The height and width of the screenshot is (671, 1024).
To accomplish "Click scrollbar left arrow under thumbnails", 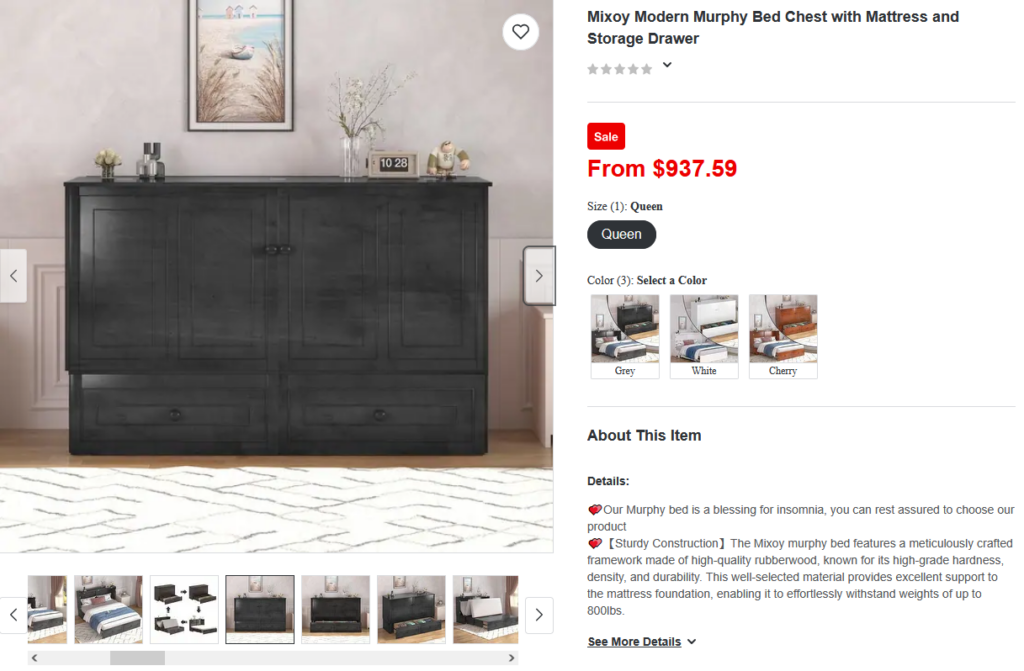I will 35,658.
